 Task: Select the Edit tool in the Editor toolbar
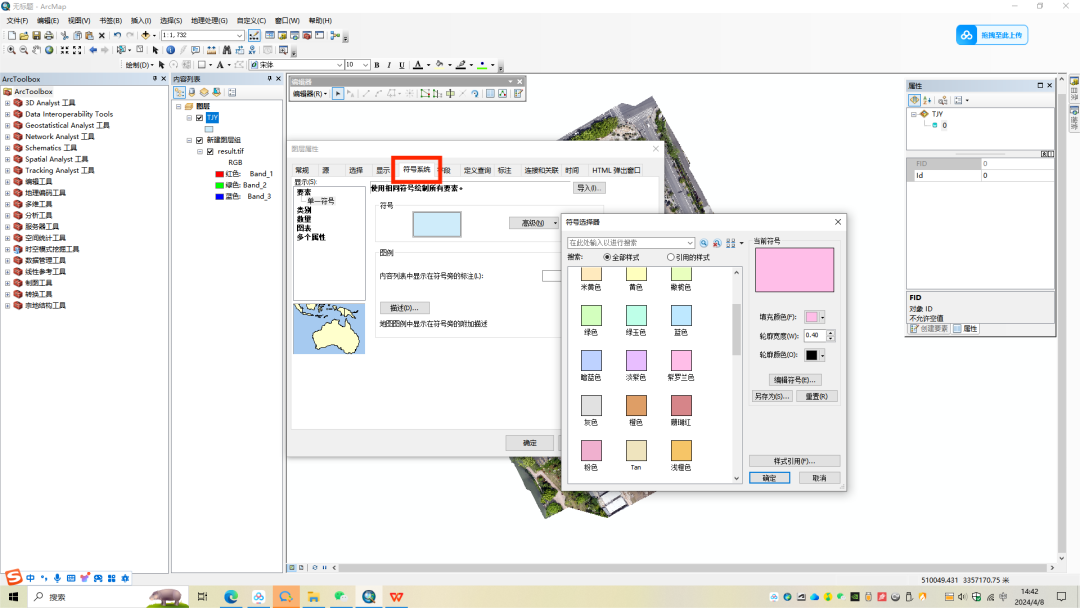pos(338,94)
